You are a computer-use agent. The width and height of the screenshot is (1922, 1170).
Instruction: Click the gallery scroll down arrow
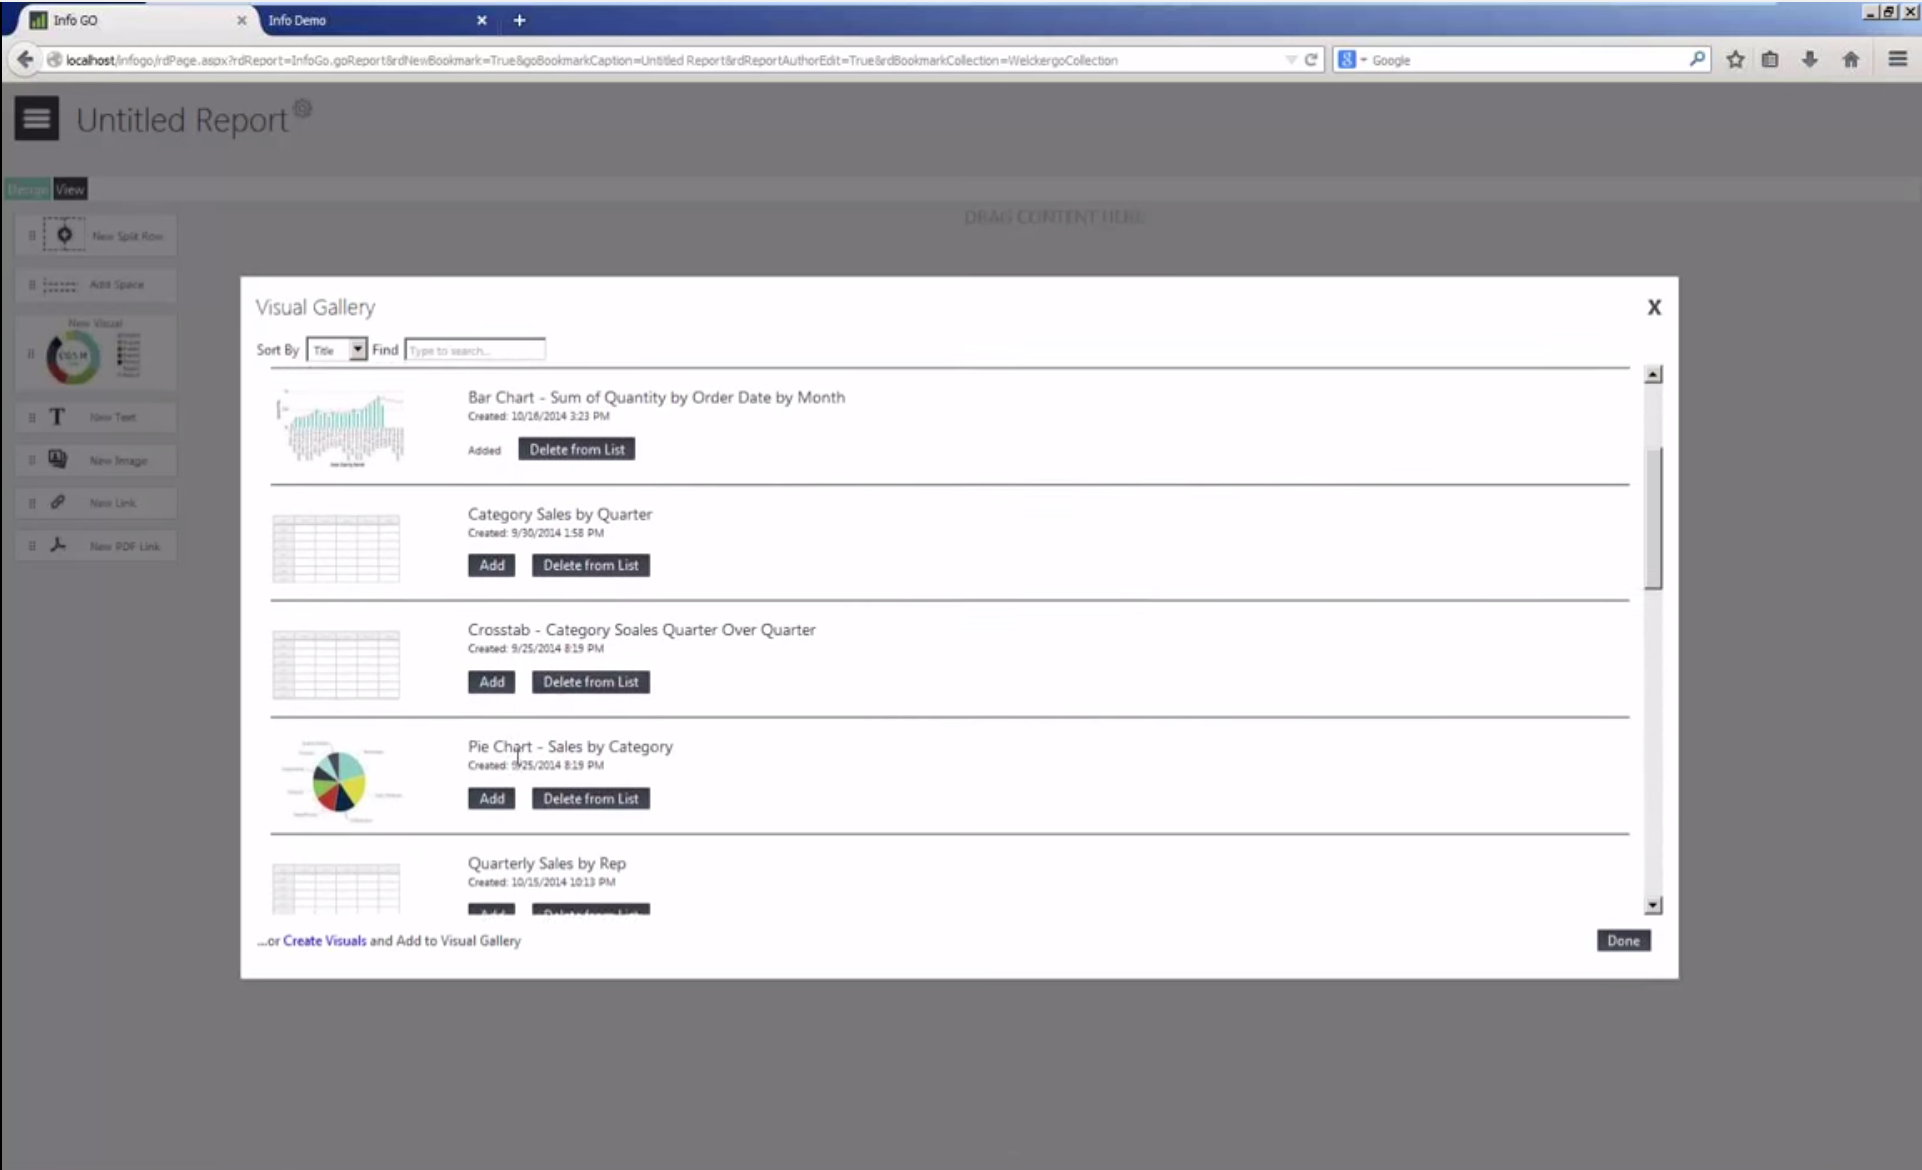pyautogui.click(x=1653, y=905)
